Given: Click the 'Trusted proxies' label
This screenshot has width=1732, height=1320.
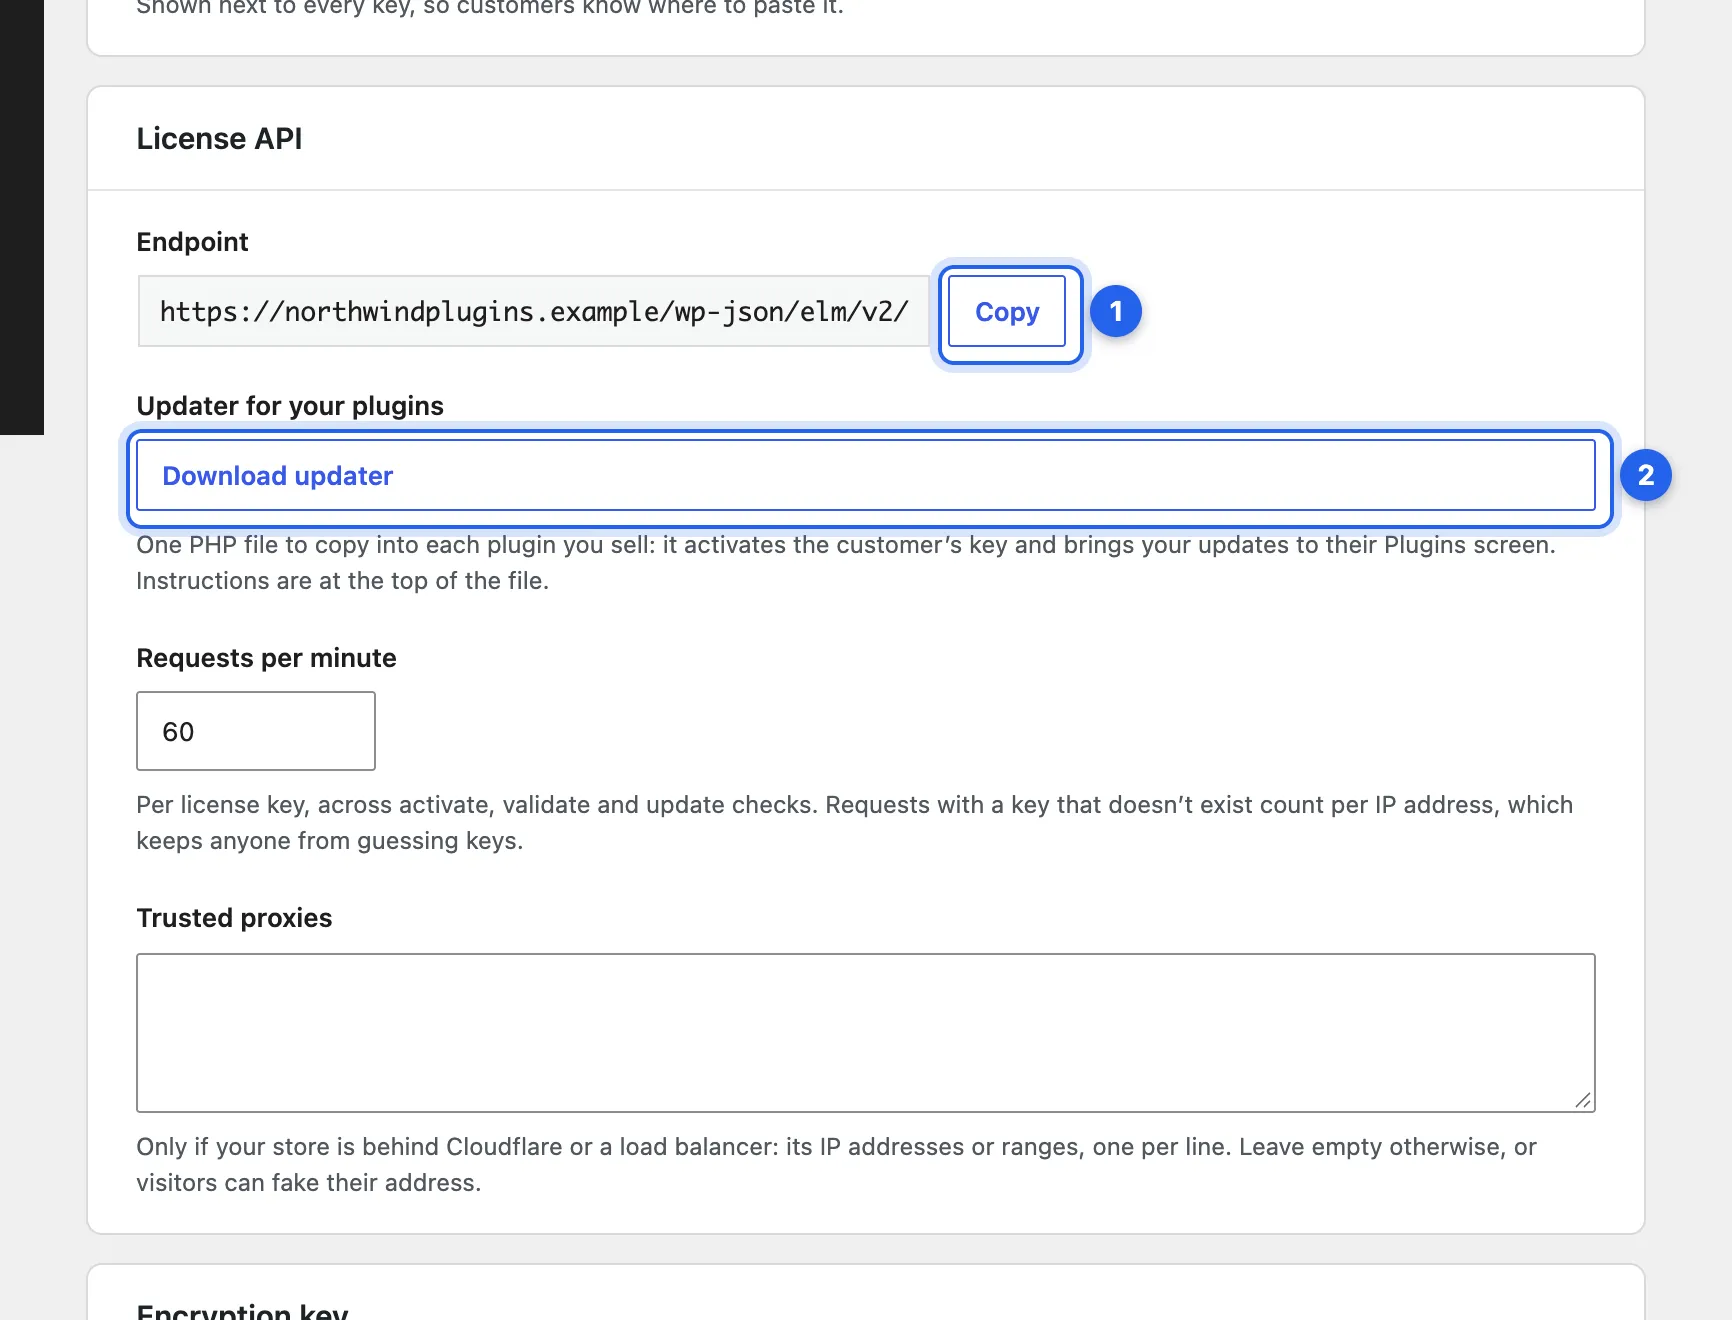Looking at the screenshot, I should (234, 918).
